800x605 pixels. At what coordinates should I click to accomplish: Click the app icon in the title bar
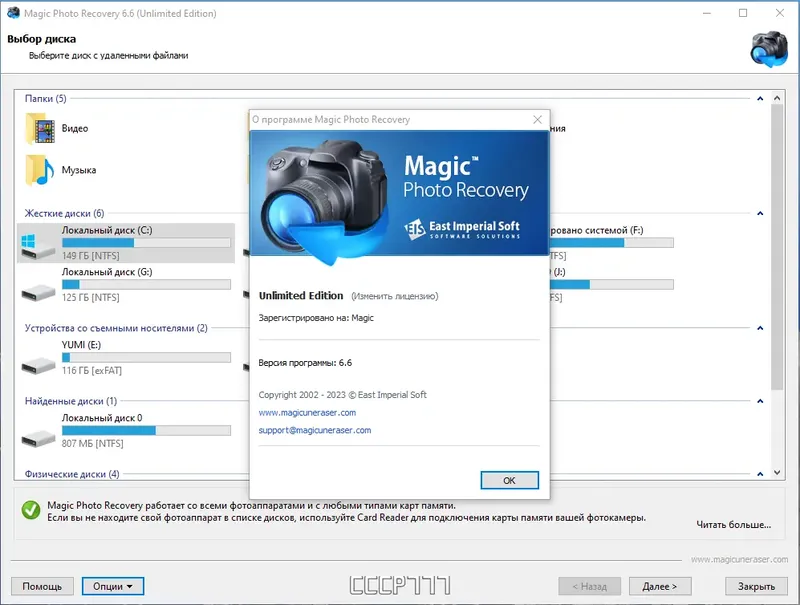click(x=13, y=13)
